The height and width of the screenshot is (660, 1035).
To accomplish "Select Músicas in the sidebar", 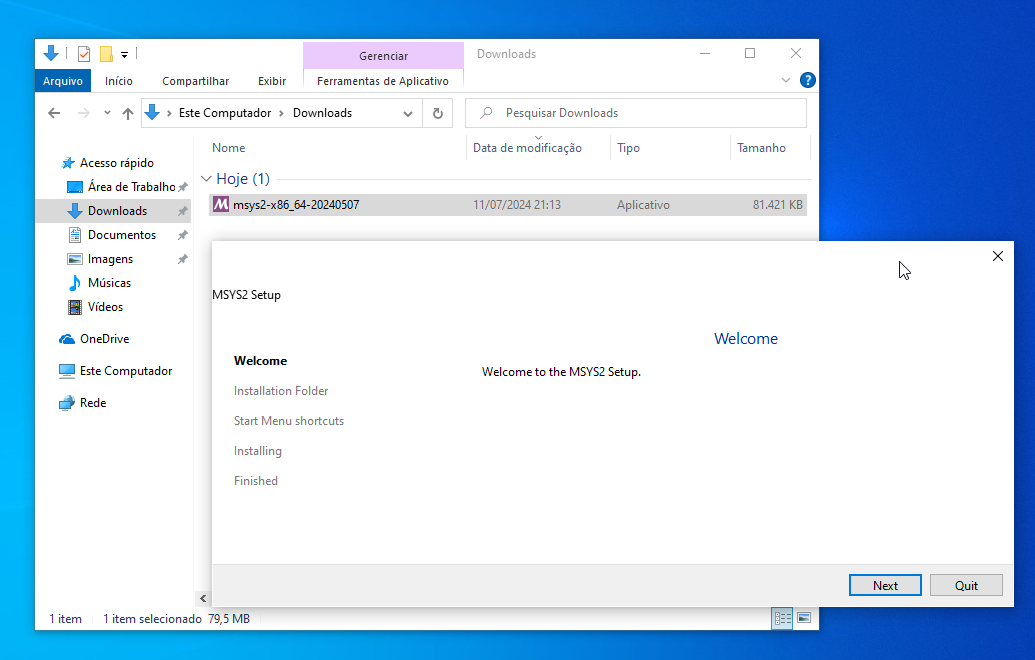I will point(109,283).
